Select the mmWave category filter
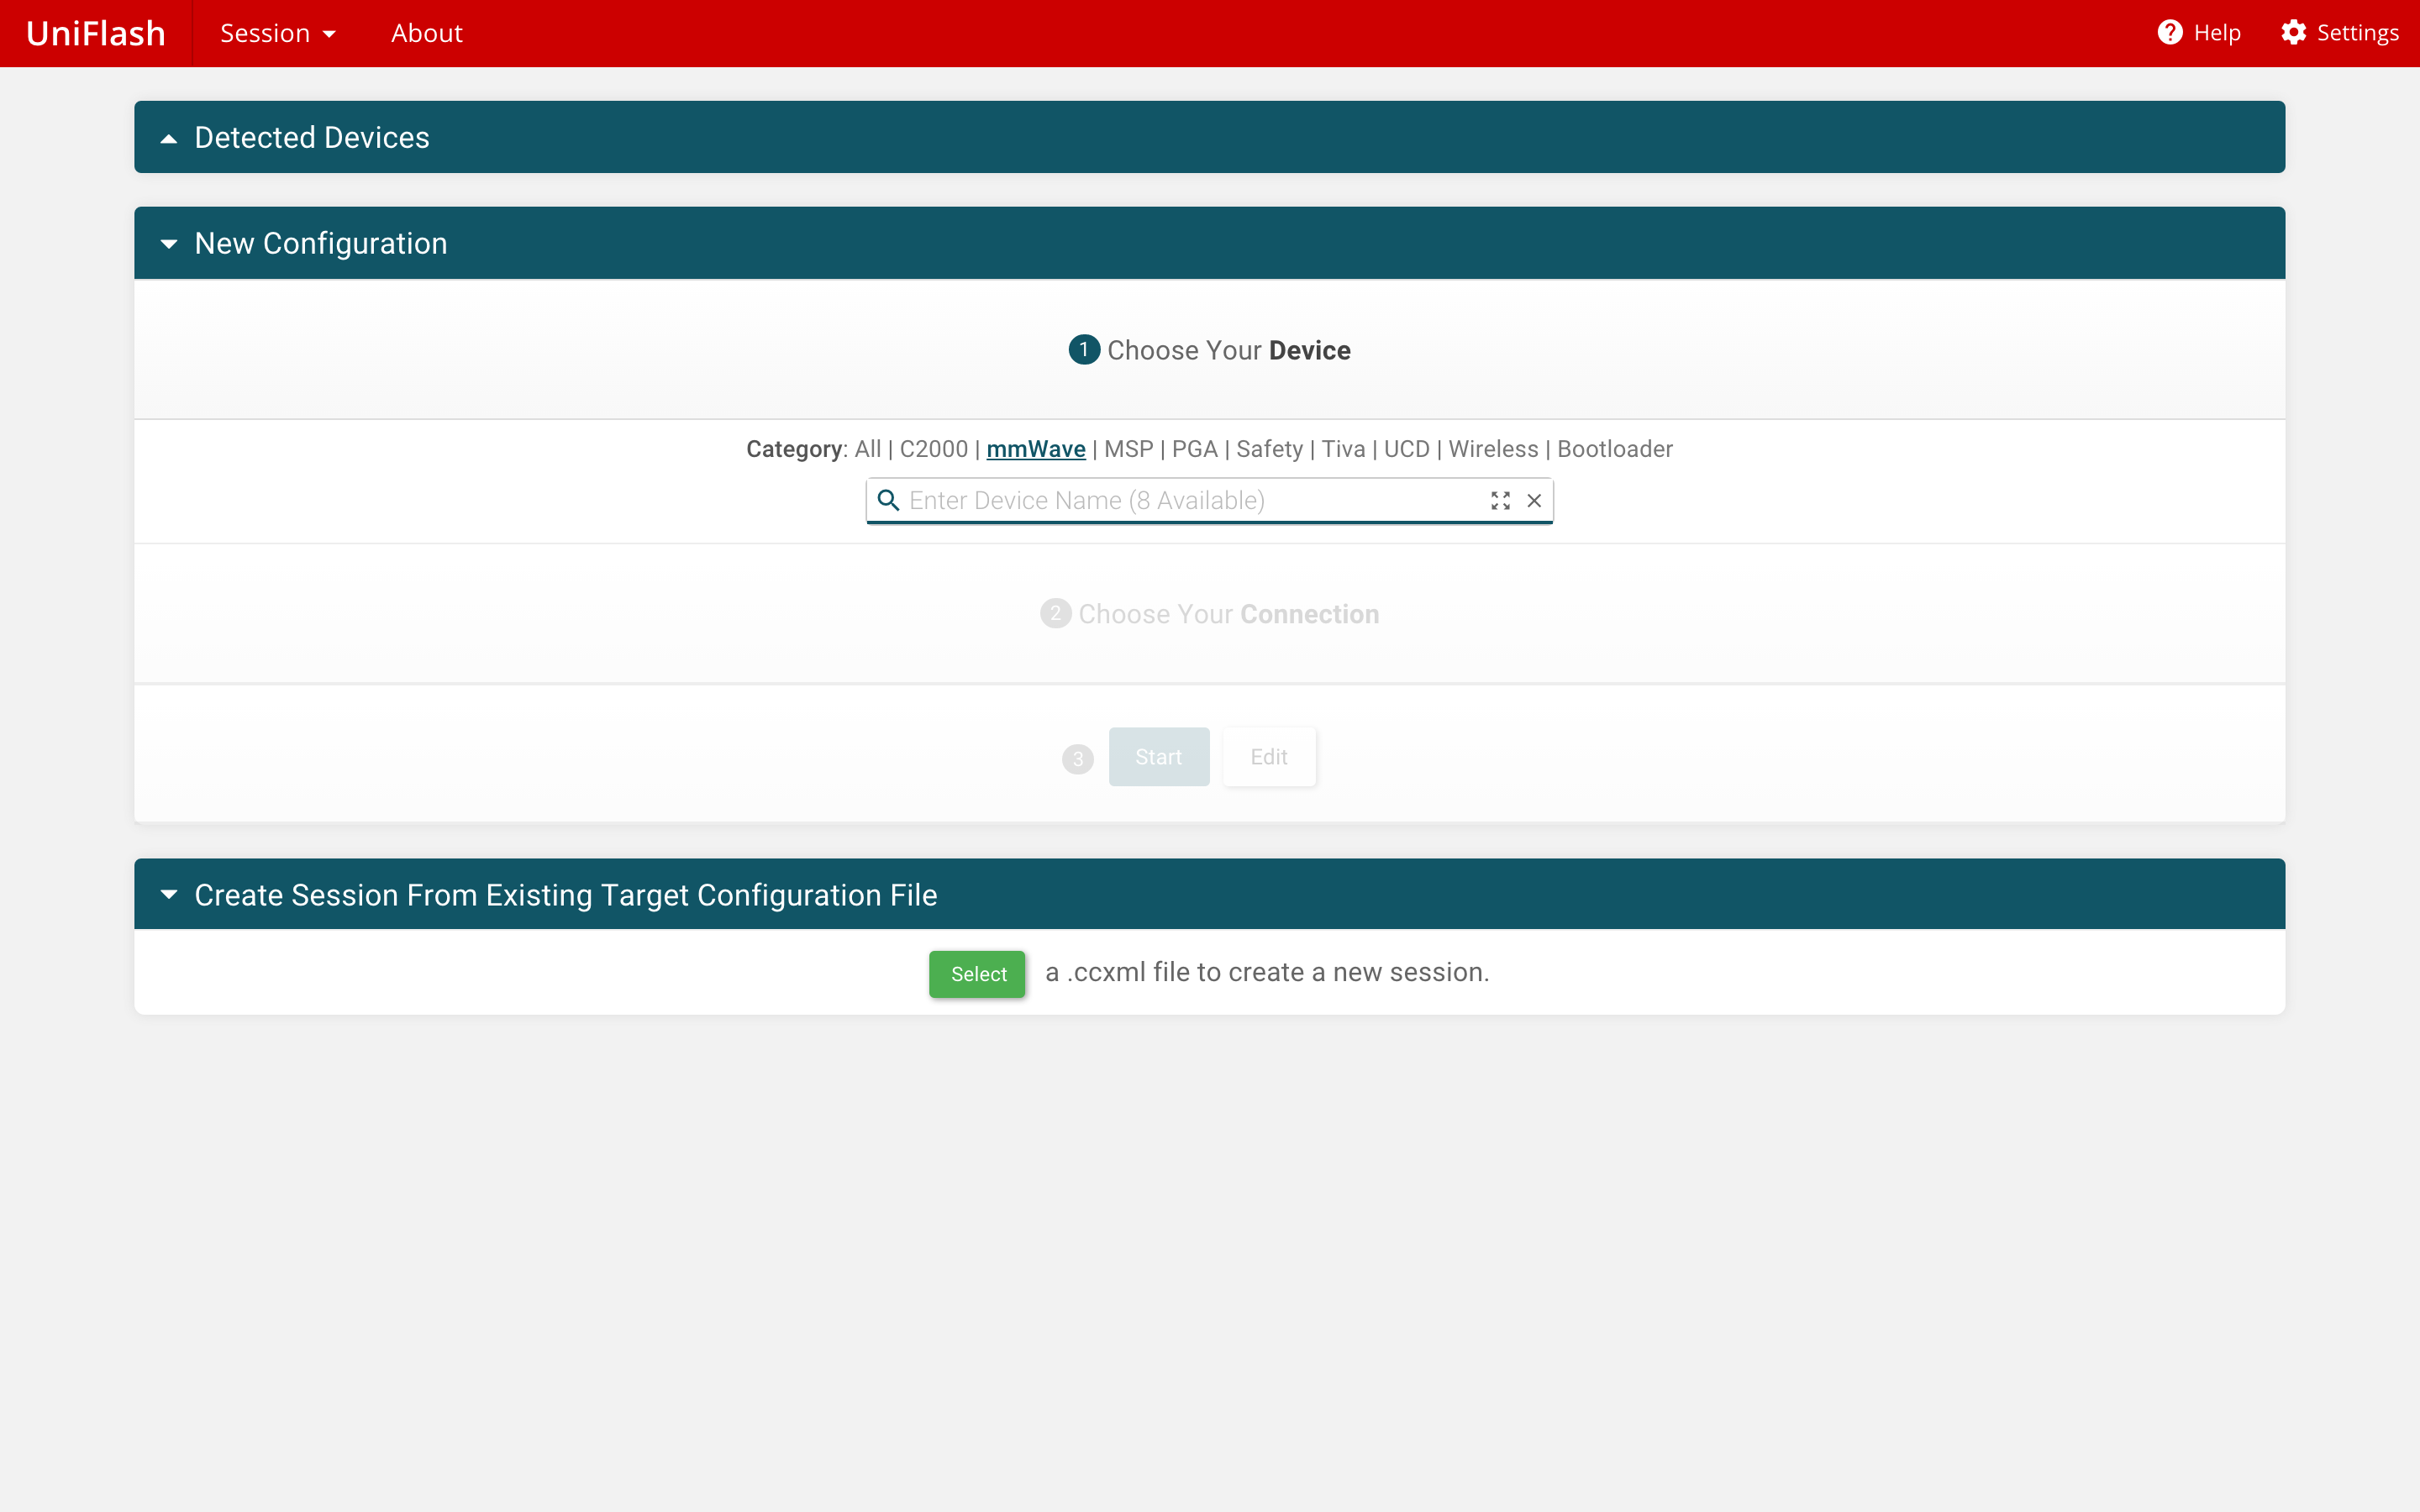The width and height of the screenshot is (2420, 1512). click(x=1035, y=449)
